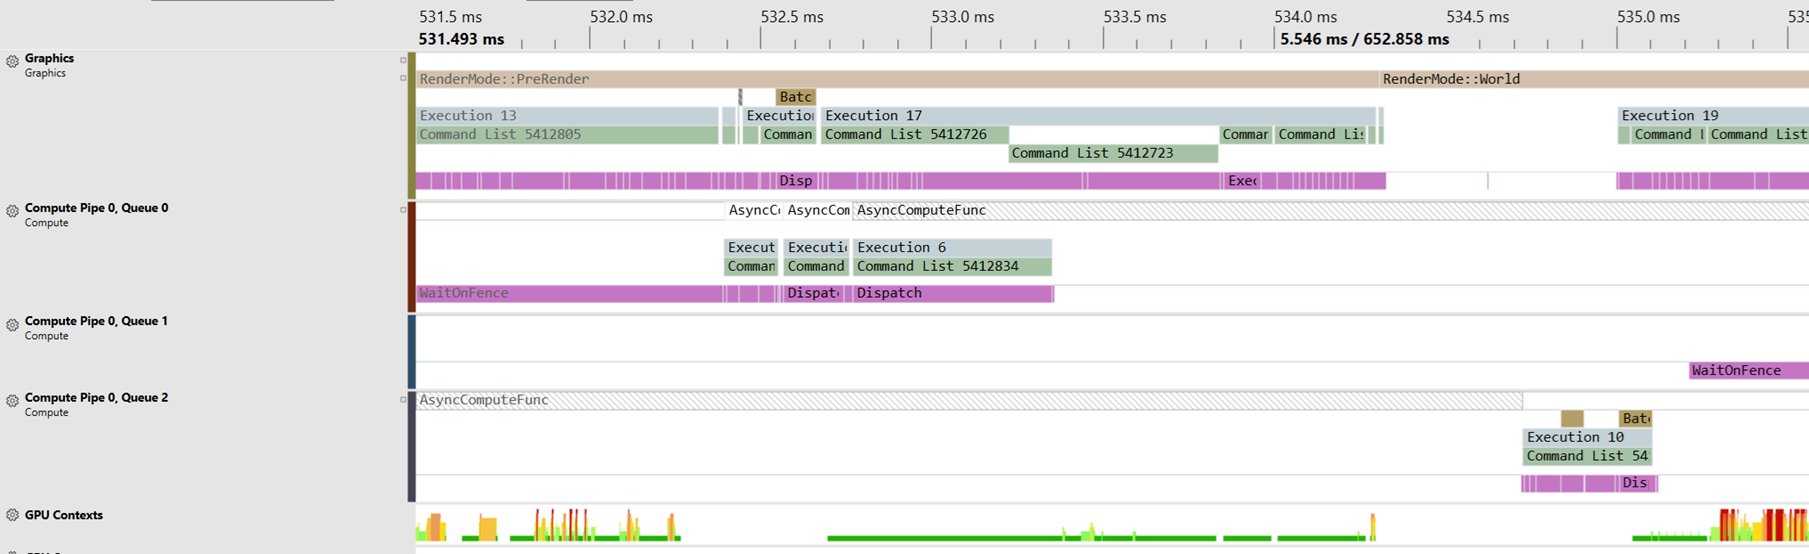
Task: Open gear icon for GPU Contexts lane
Action: 12,515
